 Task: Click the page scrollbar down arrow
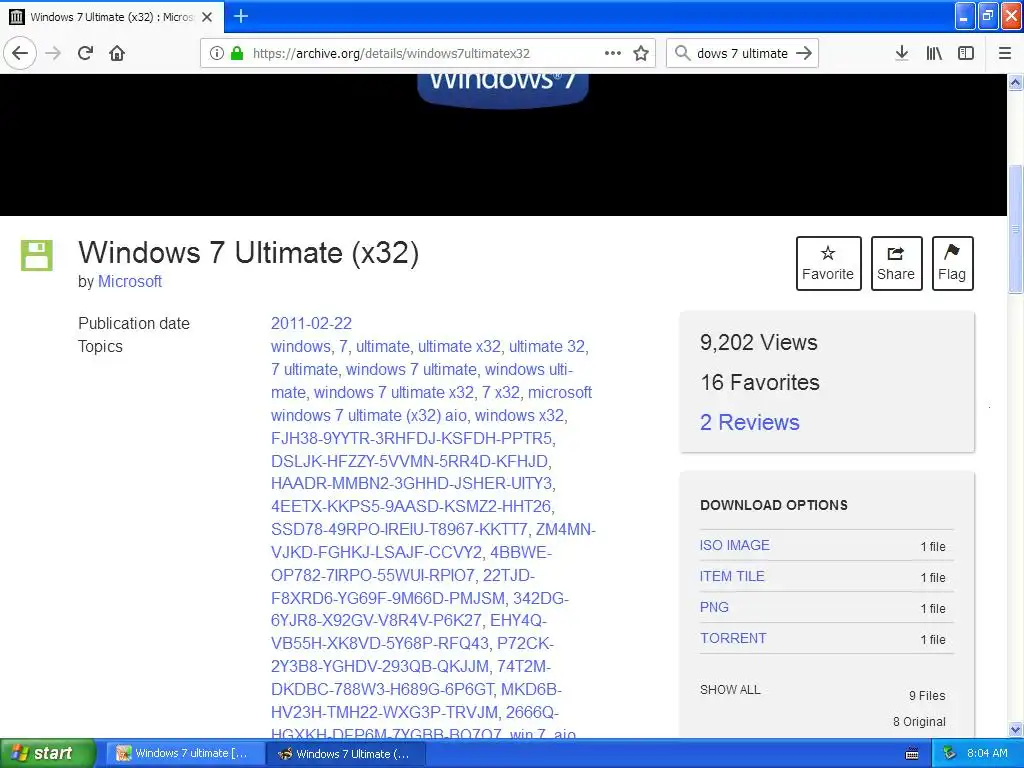[x=1015, y=729]
